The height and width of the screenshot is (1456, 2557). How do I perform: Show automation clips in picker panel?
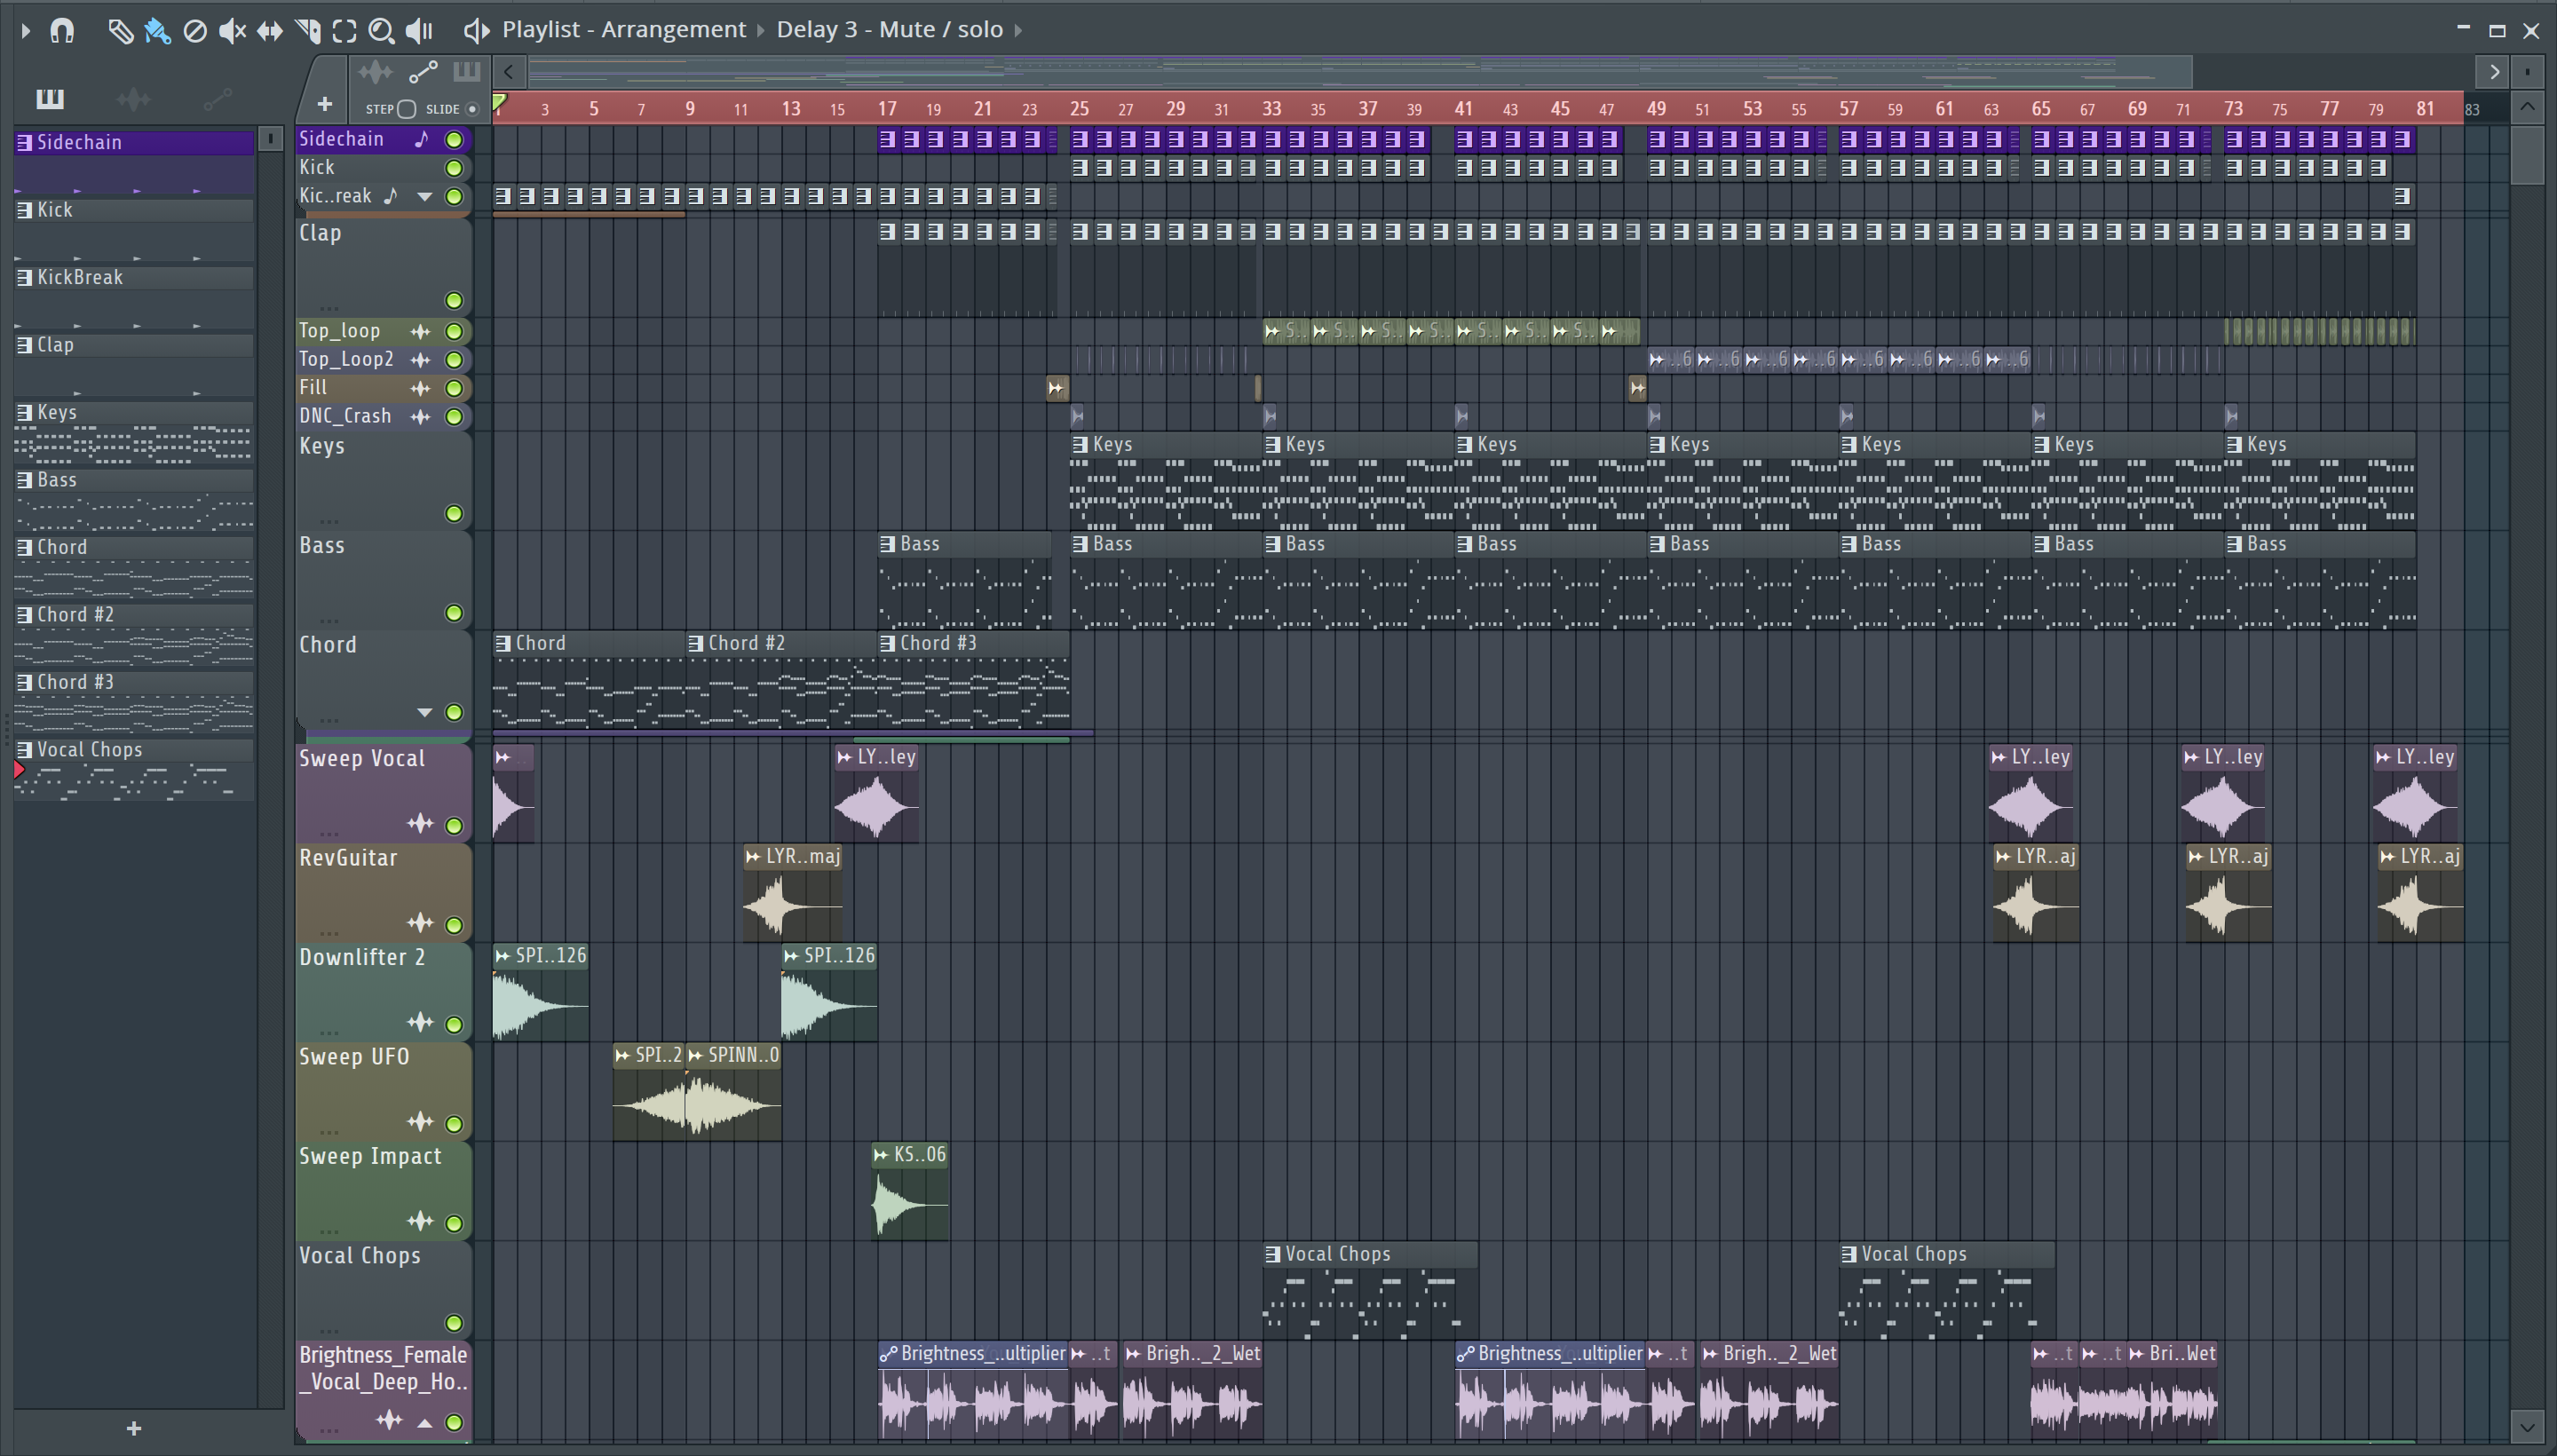tap(217, 98)
